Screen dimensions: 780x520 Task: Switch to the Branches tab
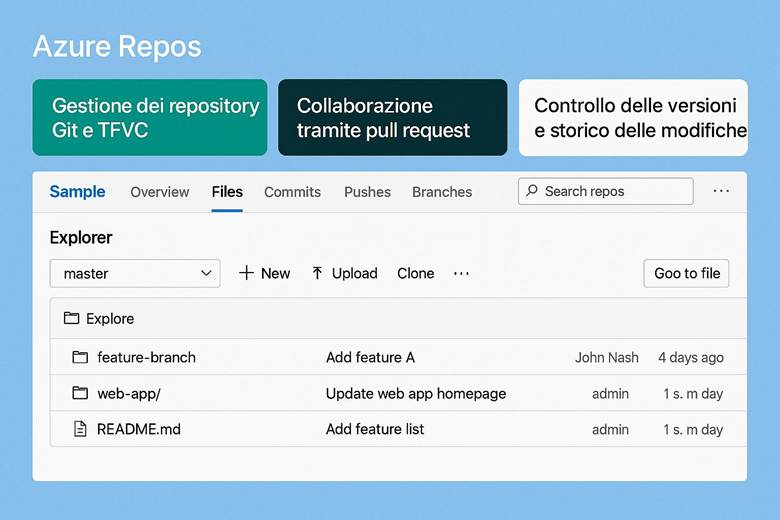tap(442, 191)
